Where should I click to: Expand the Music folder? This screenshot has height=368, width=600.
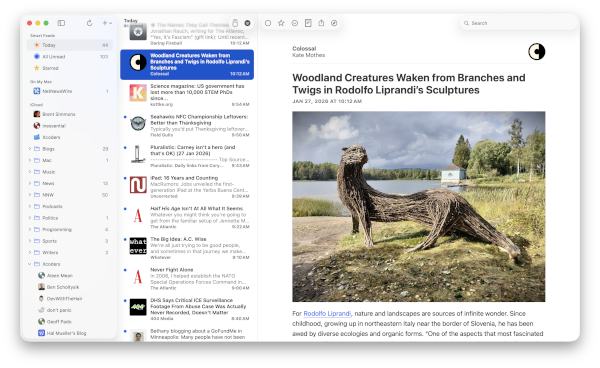point(30,172)
